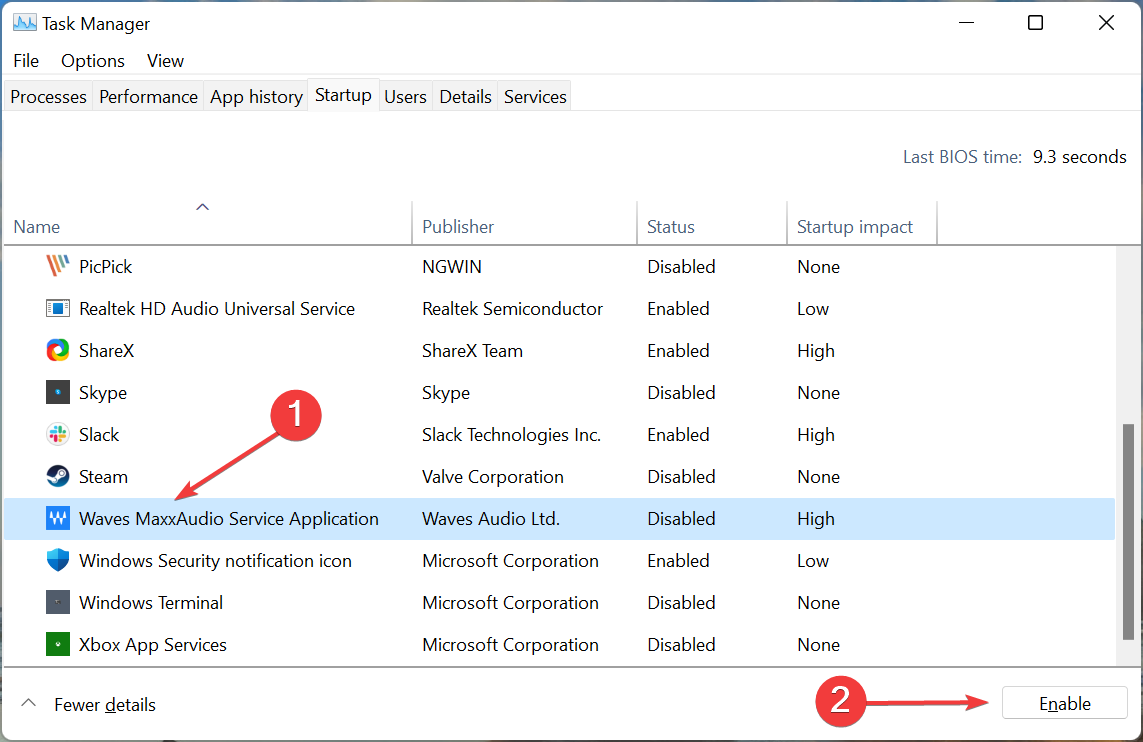
Task: Click the Slack app icon
Action: click(58, 434)
